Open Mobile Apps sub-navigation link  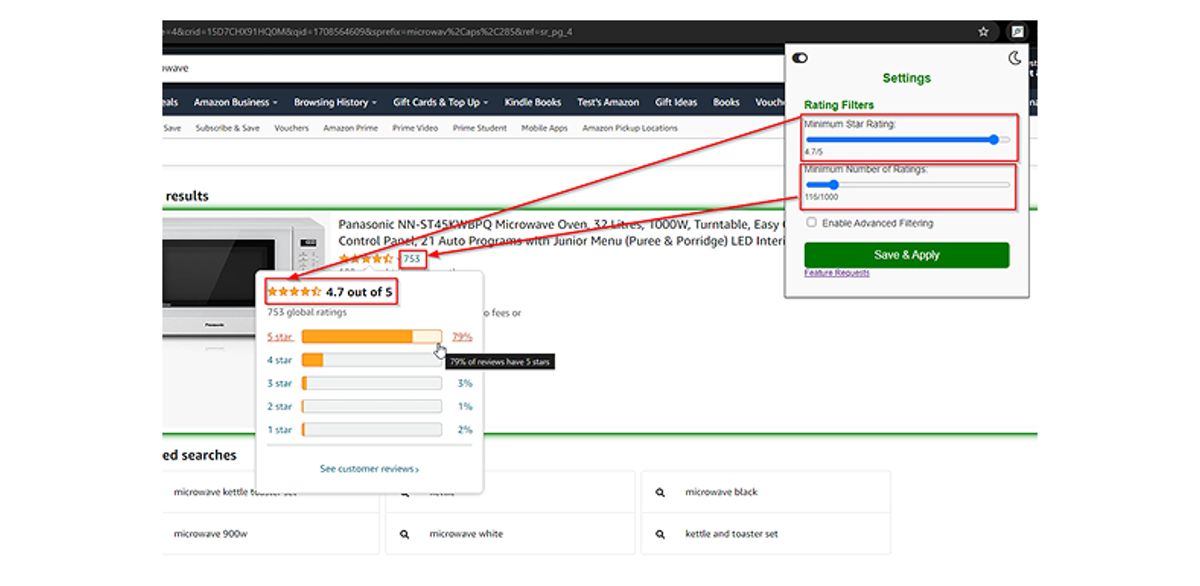pos(544,128)
